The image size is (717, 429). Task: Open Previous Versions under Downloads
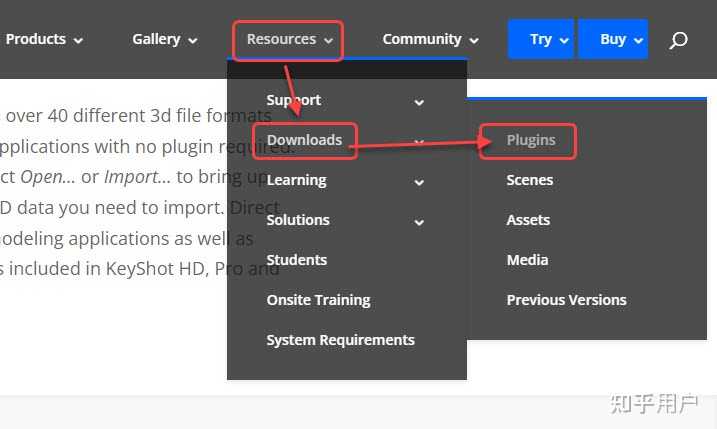tap(567, 300)
